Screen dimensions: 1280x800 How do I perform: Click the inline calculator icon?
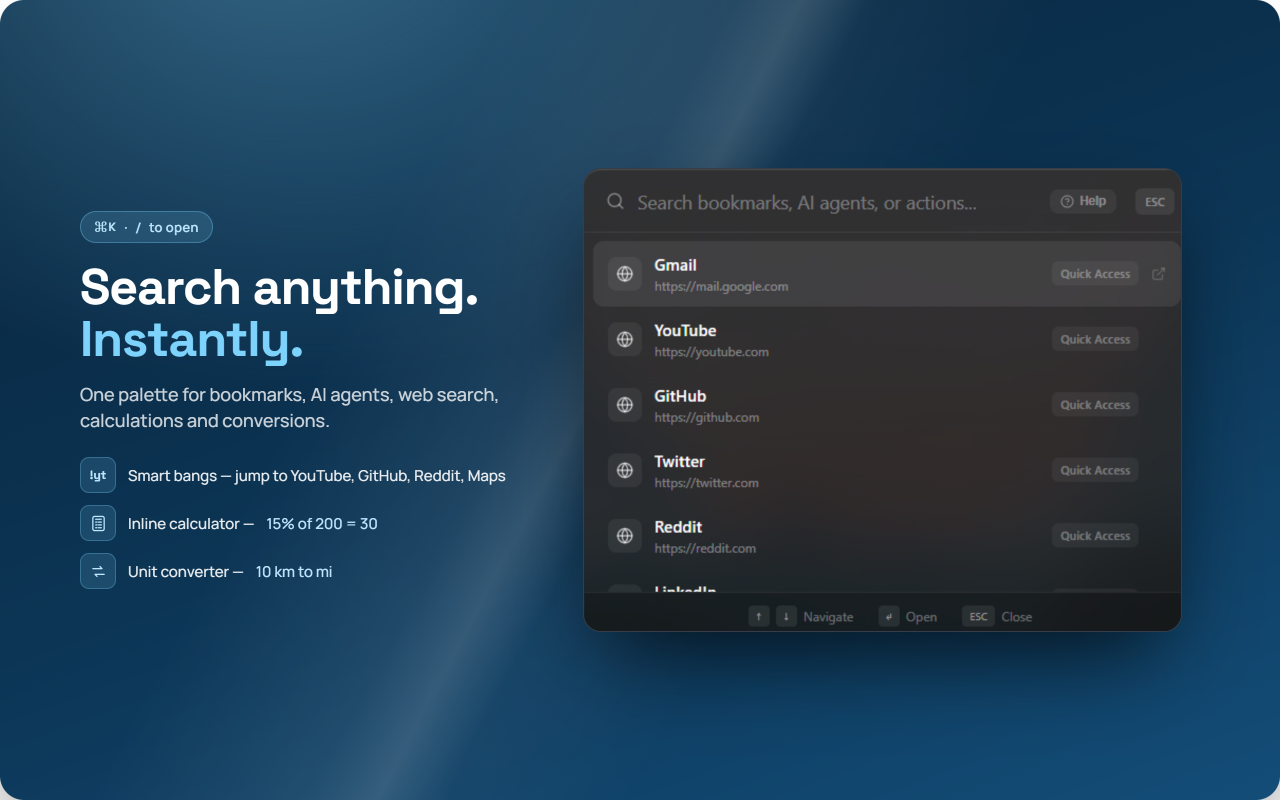98,523
